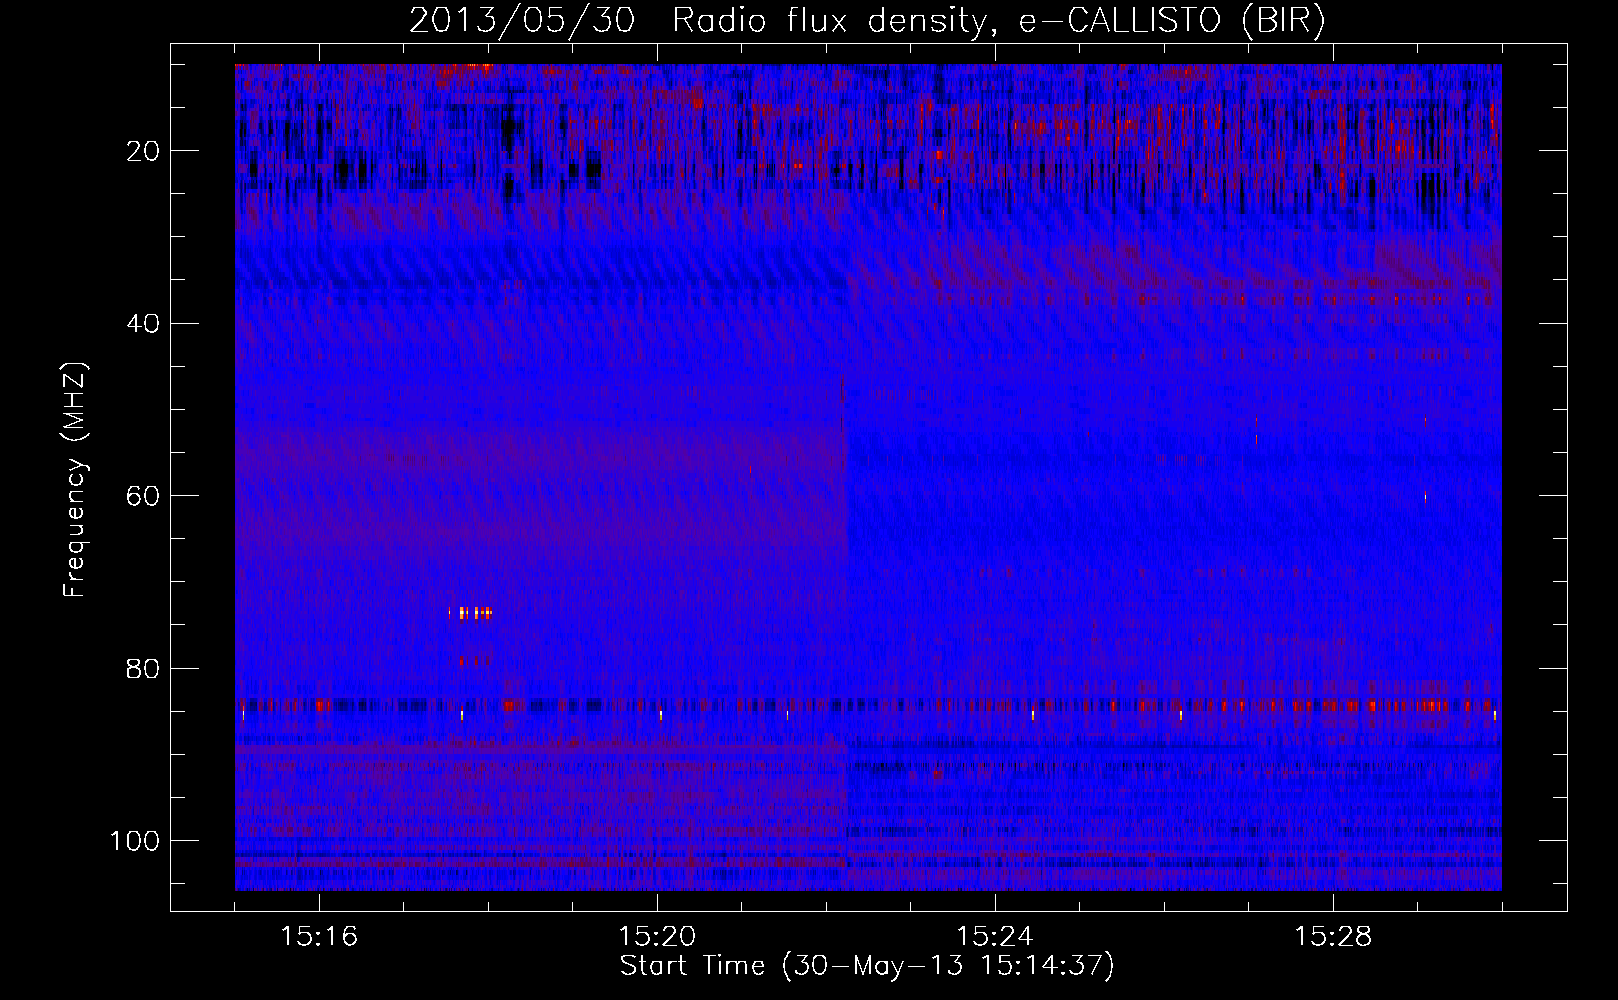This screenshot has height=1000, width=1618.
Task: Click the 80 frequency tick label
Action: pos(144,668)
